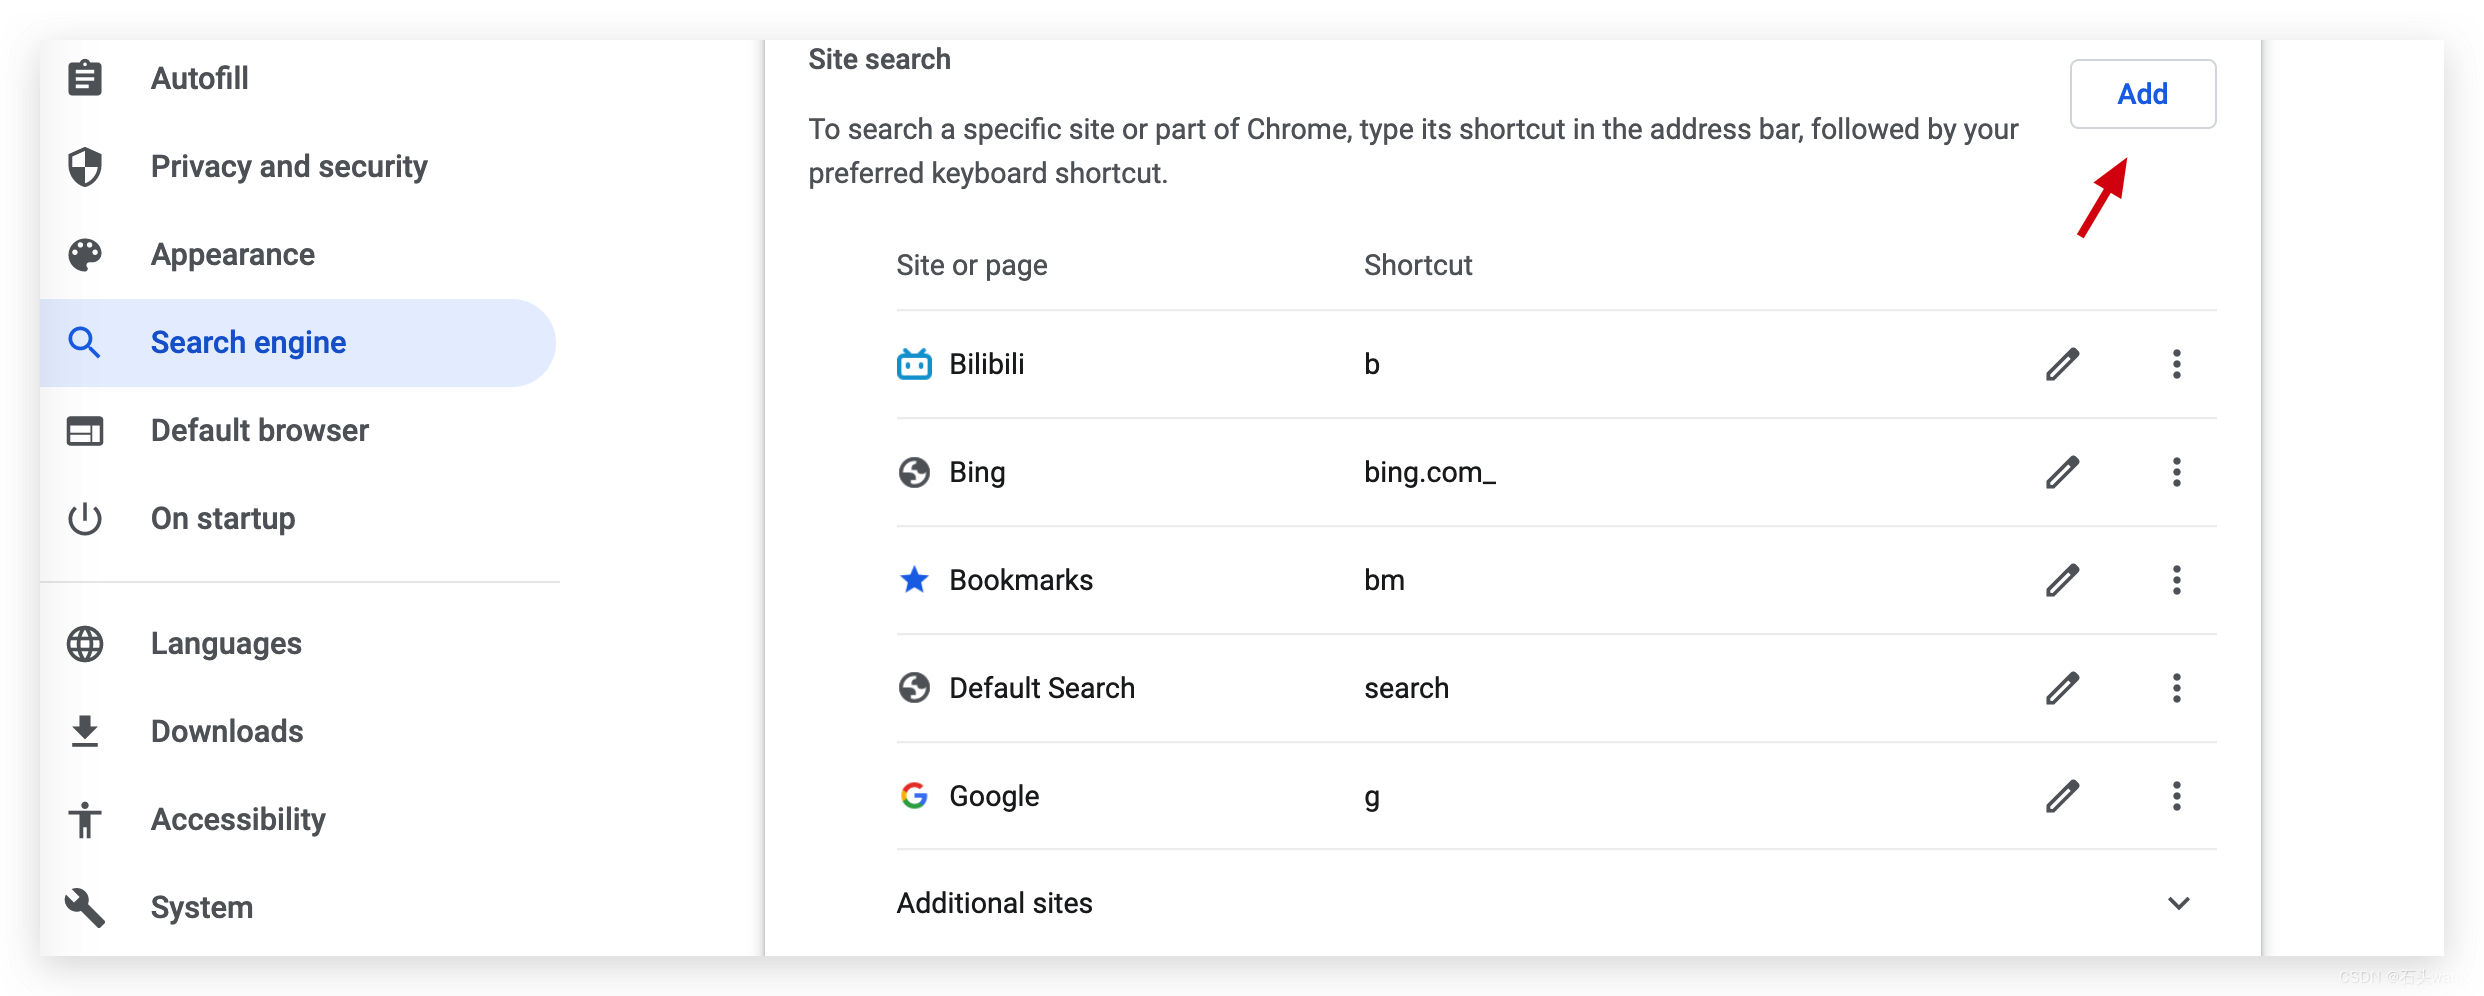Click the Google row name
Viewport: 2484px width, 996px height.
click(x=994, y=796)
